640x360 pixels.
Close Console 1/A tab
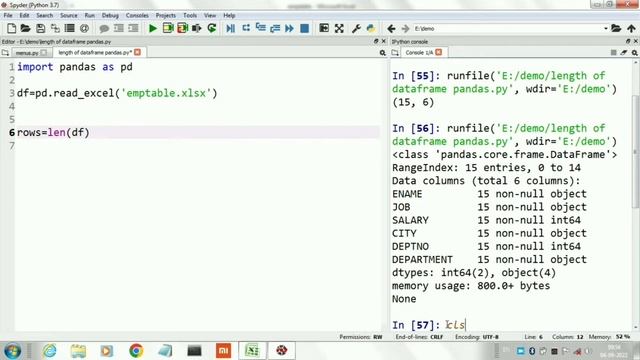438,52
